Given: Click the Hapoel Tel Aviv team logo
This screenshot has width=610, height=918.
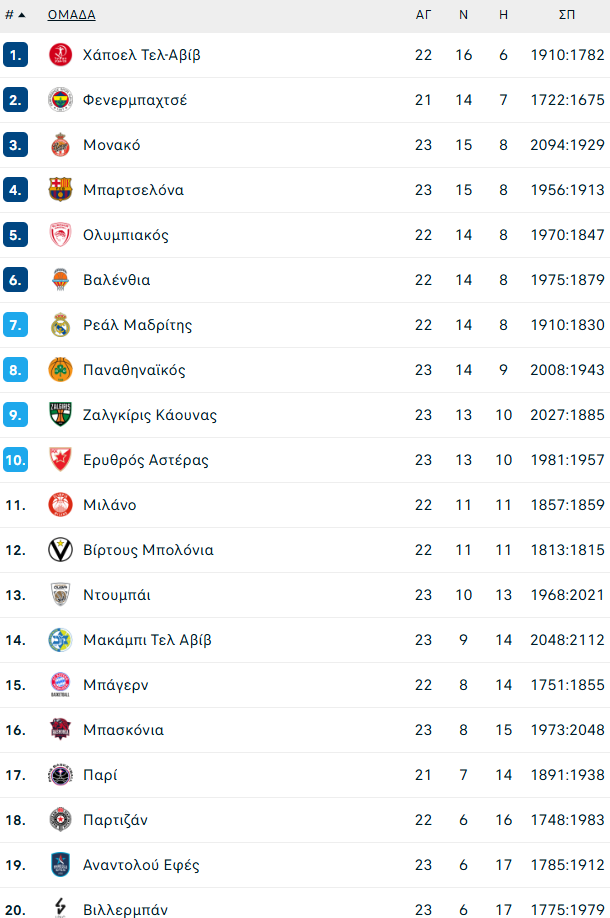Looking at the screenshot, I should click(60, 55).
